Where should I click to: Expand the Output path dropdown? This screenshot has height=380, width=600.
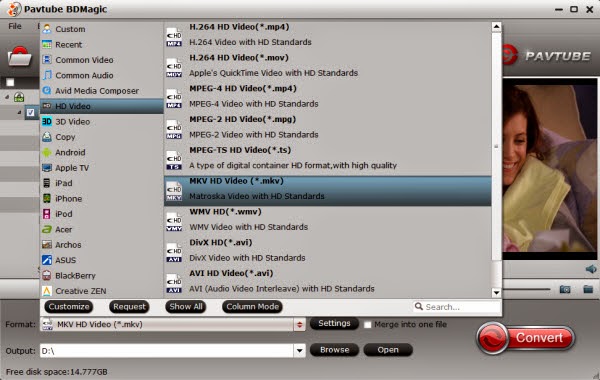tap(300, 351)
